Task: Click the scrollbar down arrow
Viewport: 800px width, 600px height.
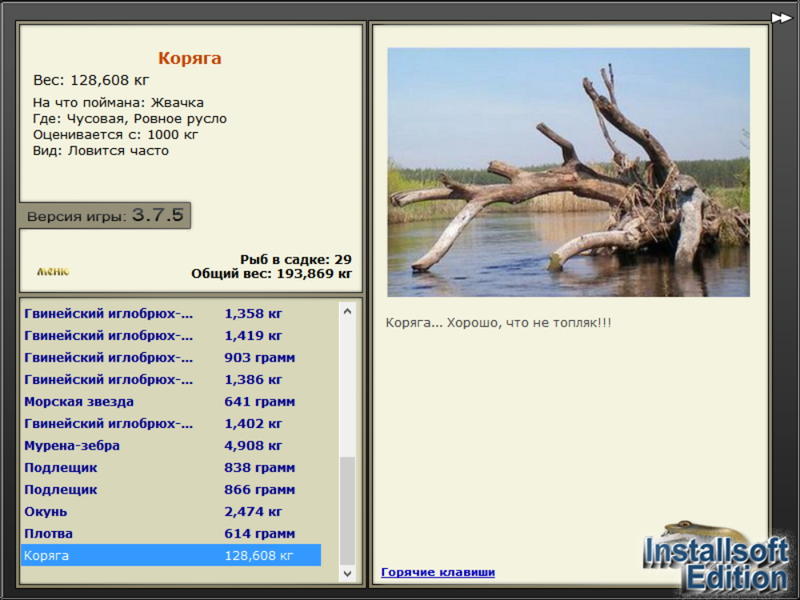Action: coord(347,573)
